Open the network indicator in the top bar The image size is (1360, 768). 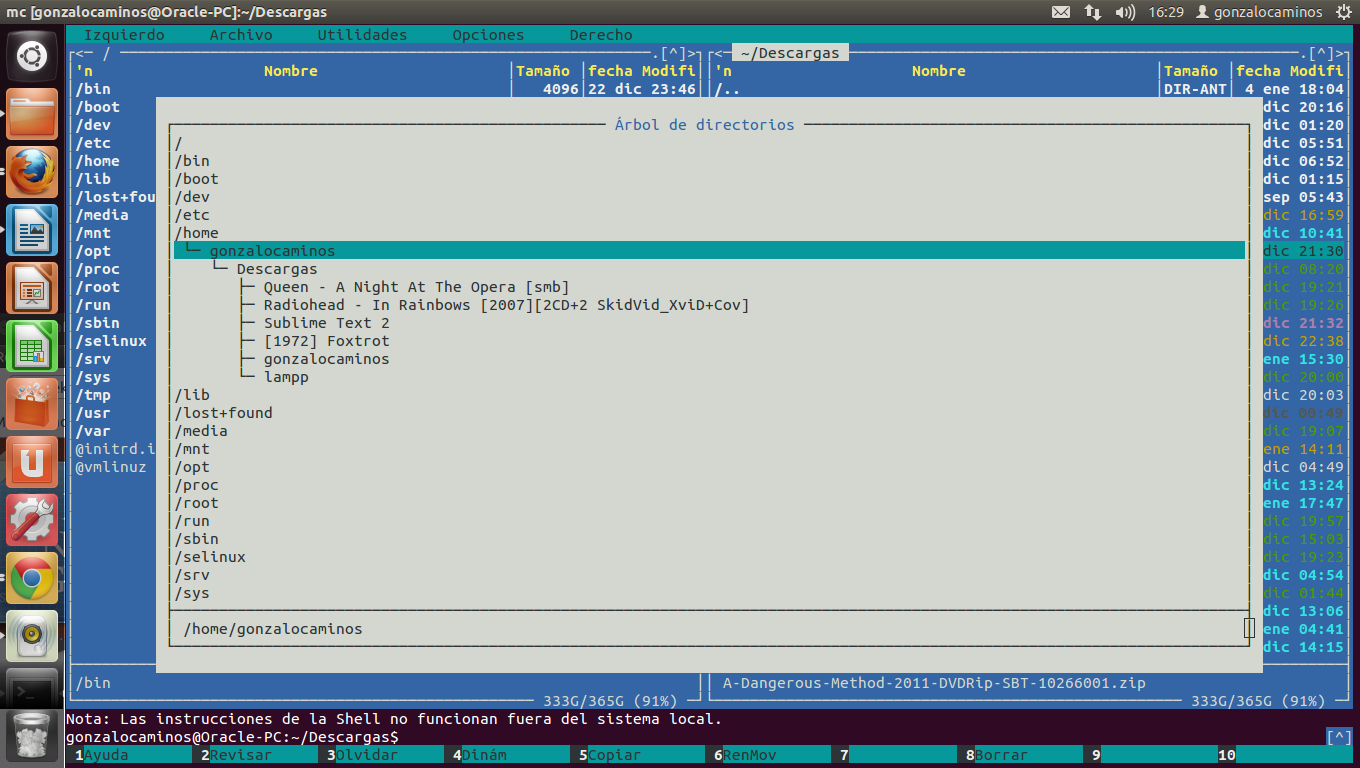pyautogui.click(x=1092, y=12)
